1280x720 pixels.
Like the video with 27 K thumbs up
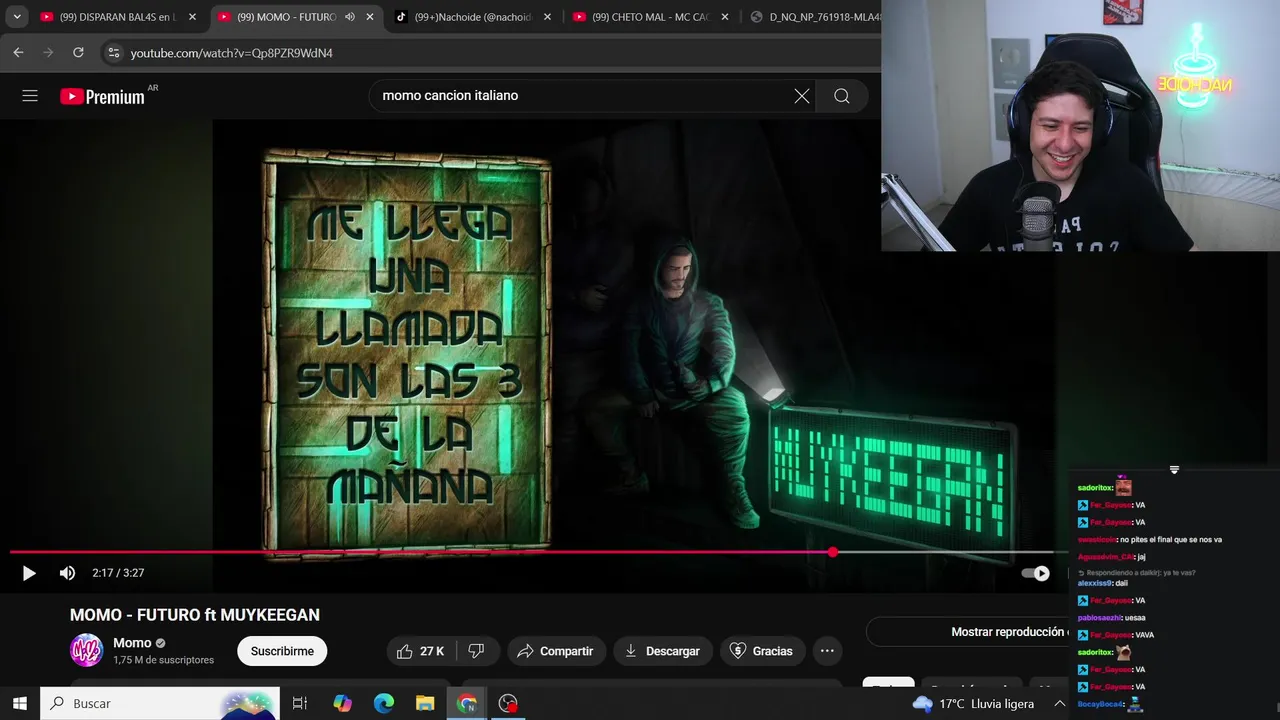pyautogui.click(x=420, y=651)
